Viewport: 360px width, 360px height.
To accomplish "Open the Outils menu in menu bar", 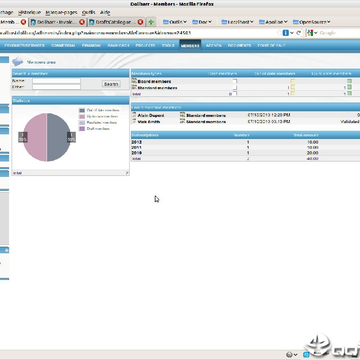I will [x=89, y=12].
